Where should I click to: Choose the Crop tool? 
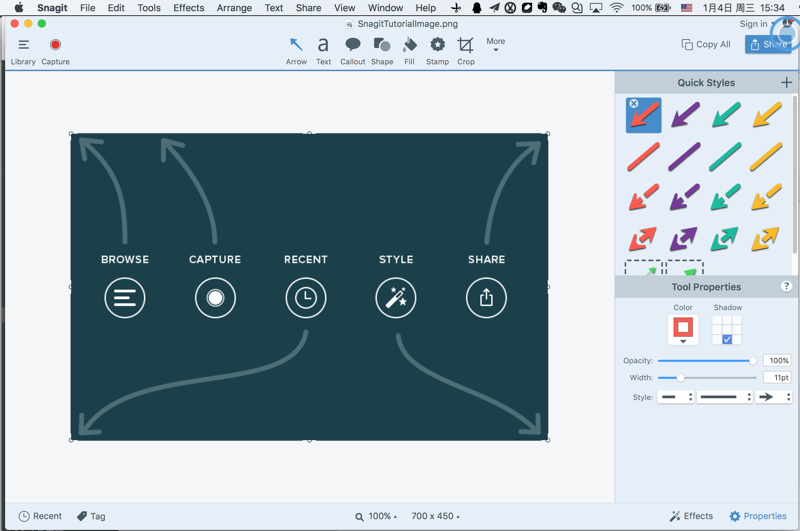(x=466, y=50)
